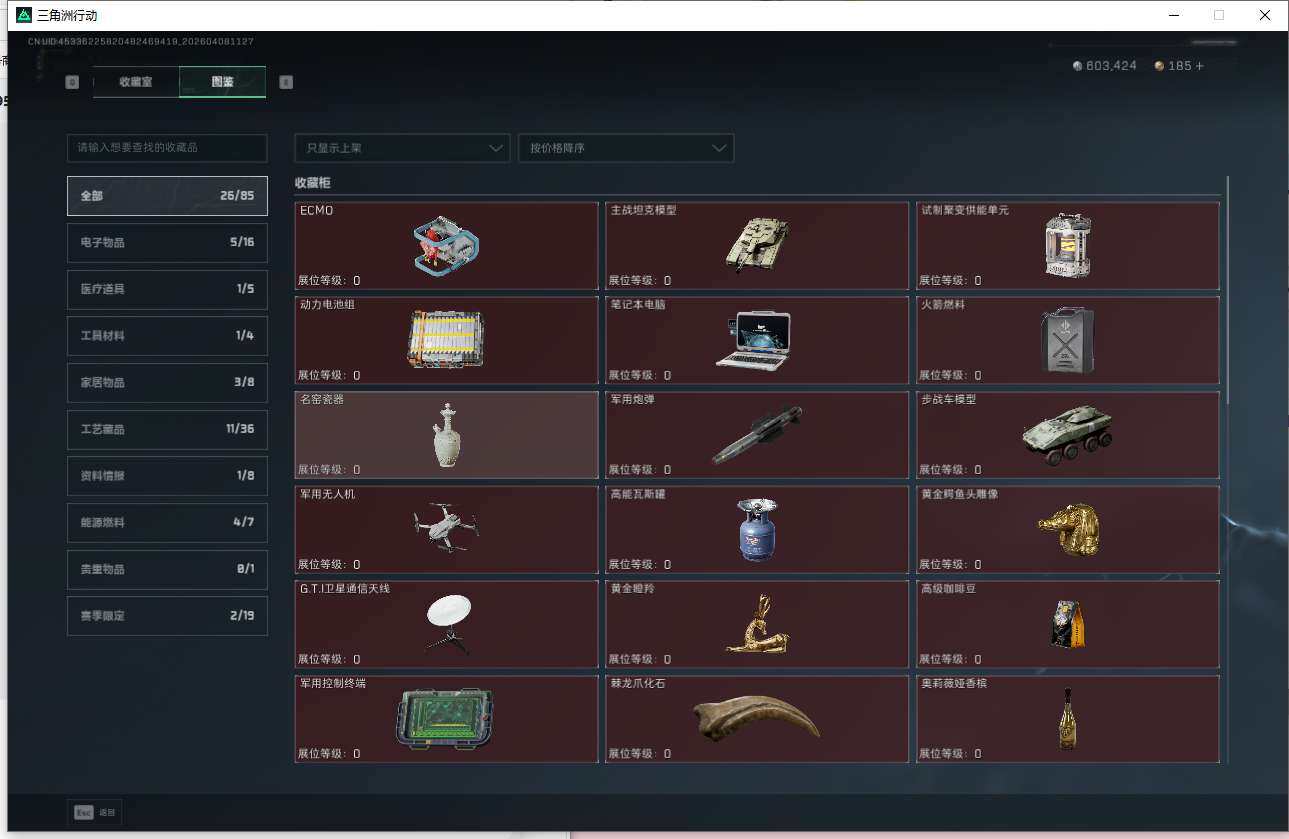Click the 军用炮弹 artillery shell icon
Screen dimensions: 1289x839
coord(757,435)
